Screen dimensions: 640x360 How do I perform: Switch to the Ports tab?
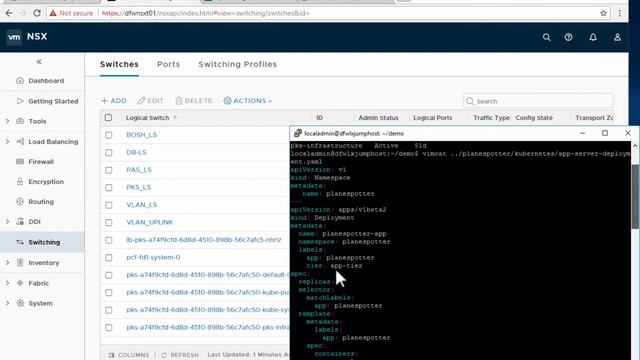coord(168,64)
